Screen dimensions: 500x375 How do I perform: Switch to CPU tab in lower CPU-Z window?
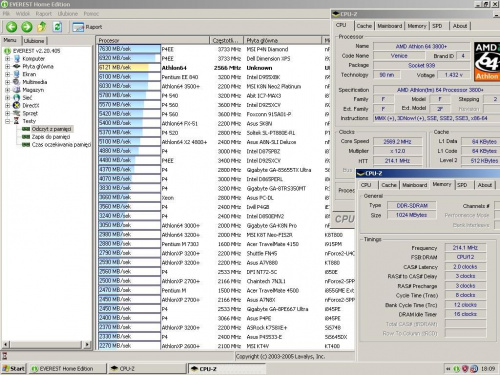click(x=366, y=185)
